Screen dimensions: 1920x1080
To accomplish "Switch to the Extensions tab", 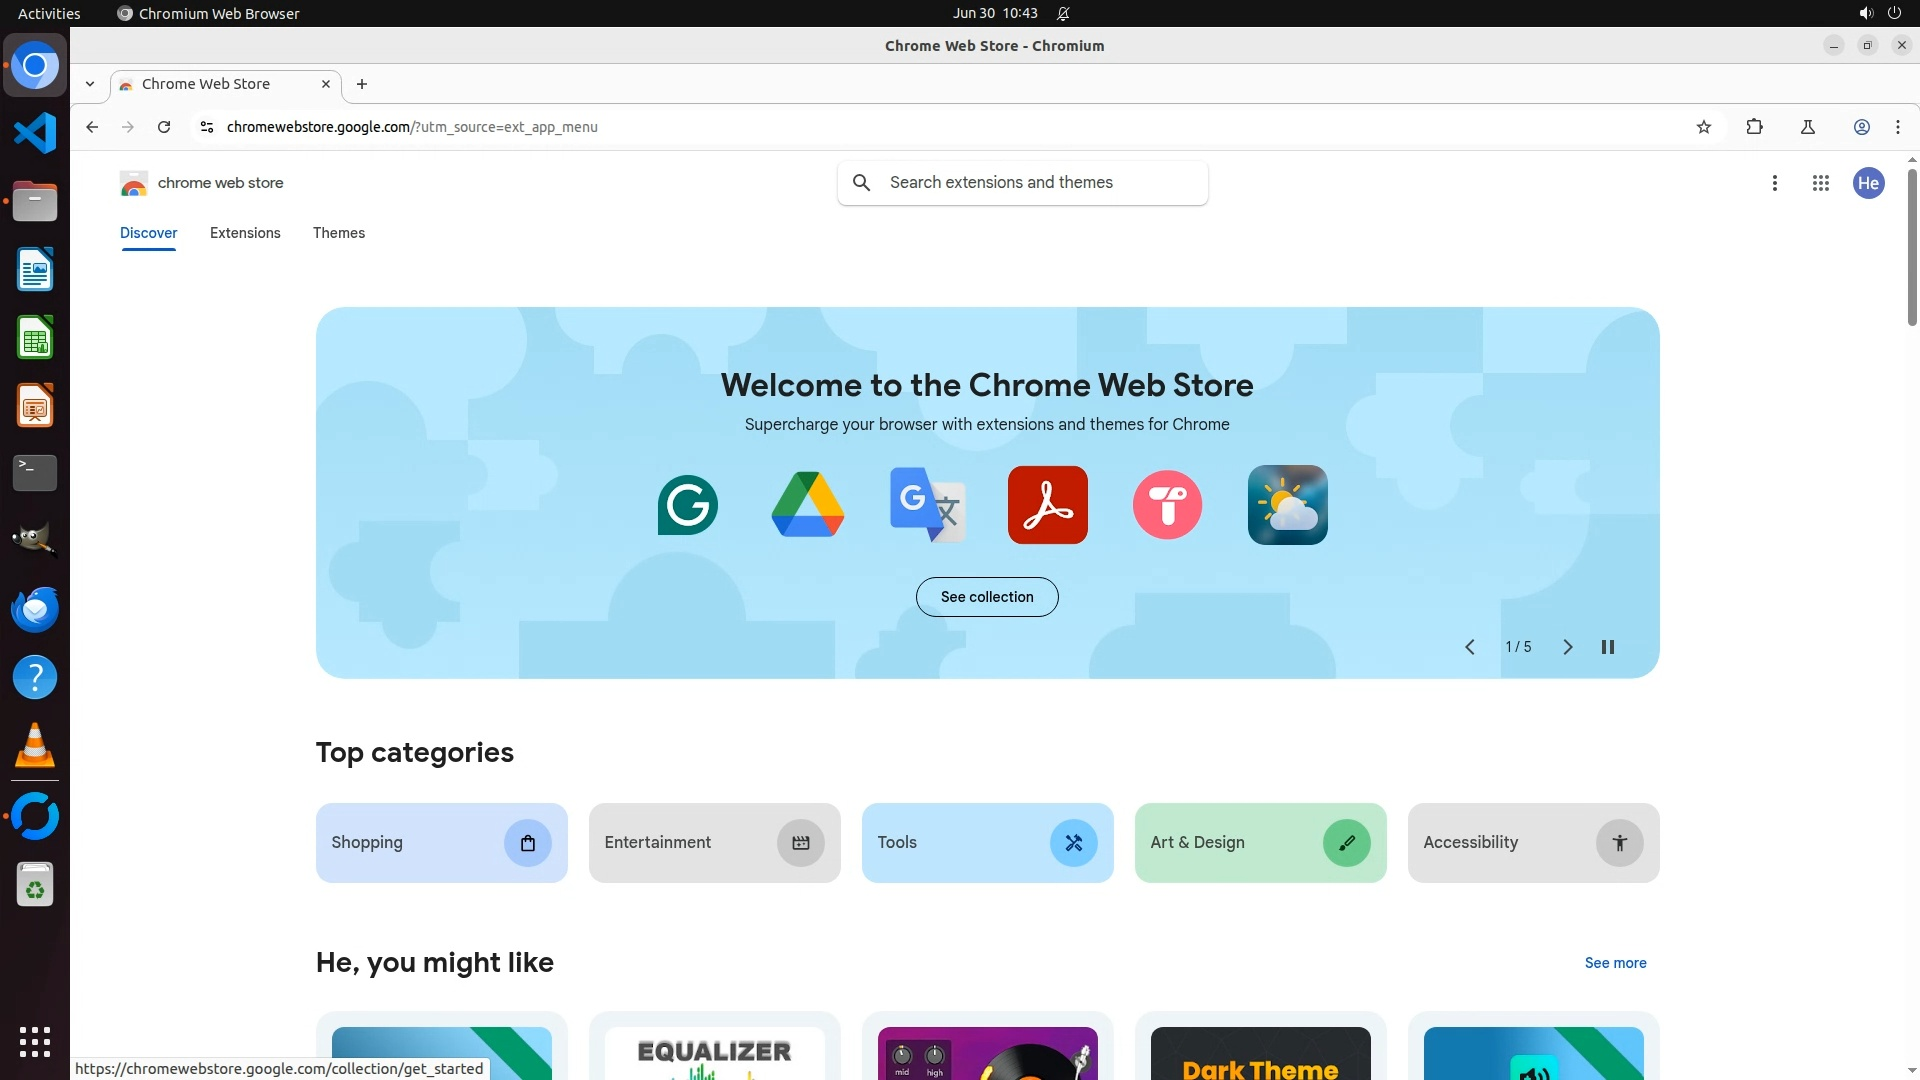I will [245, 233].
